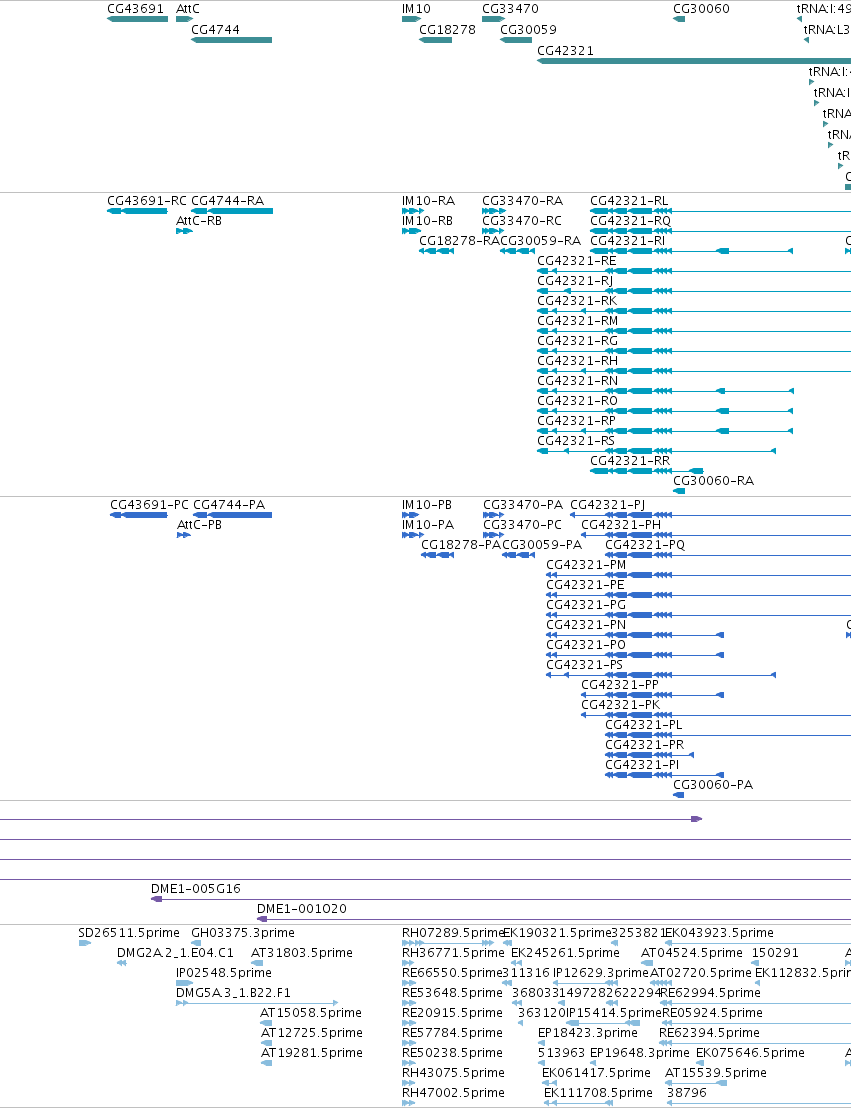Screen dimensions: 851x1108
Task: Select the GH03375.3prime EST
Action: click(x=242, y=933)
